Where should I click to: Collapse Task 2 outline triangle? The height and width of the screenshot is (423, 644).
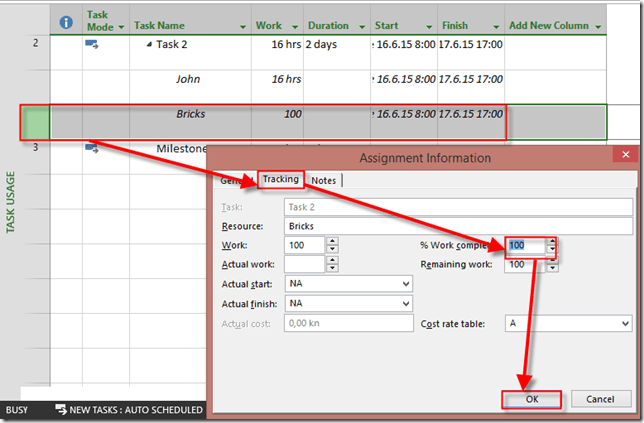click(x=149, y=45)
